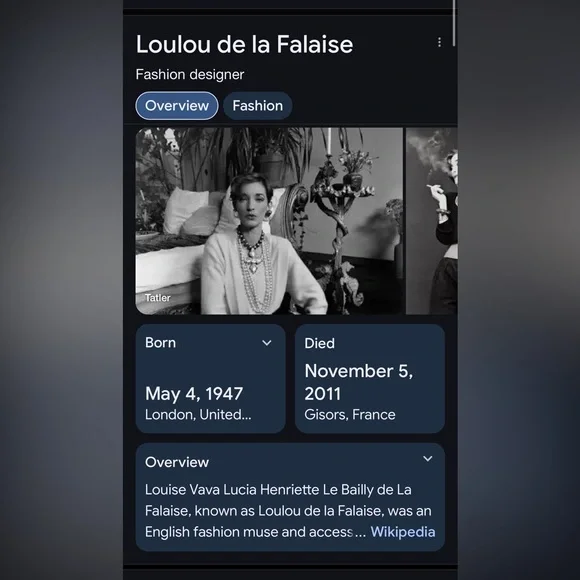
Task: Tap the November 5, 2011 death date
Action: pos(358,382)
